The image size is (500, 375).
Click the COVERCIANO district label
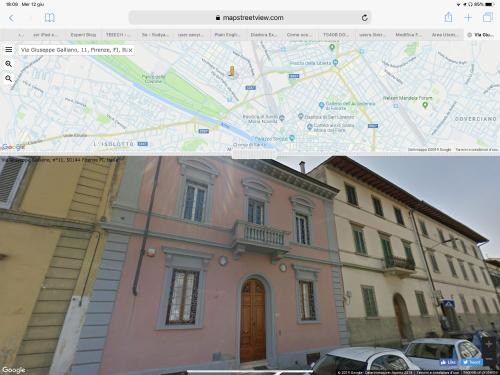click(x=476, y=119)
